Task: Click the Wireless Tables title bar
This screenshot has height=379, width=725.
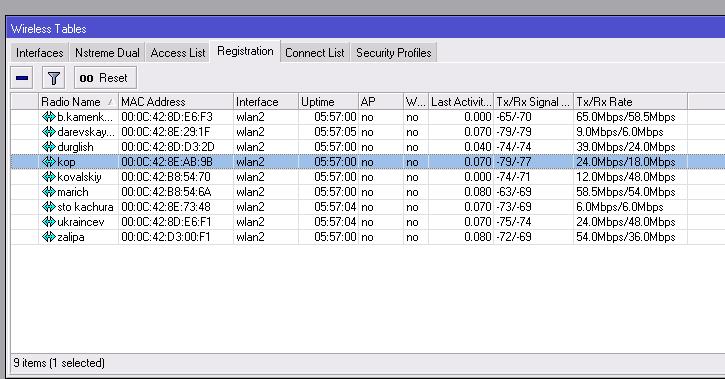Action: click(365, 28)
